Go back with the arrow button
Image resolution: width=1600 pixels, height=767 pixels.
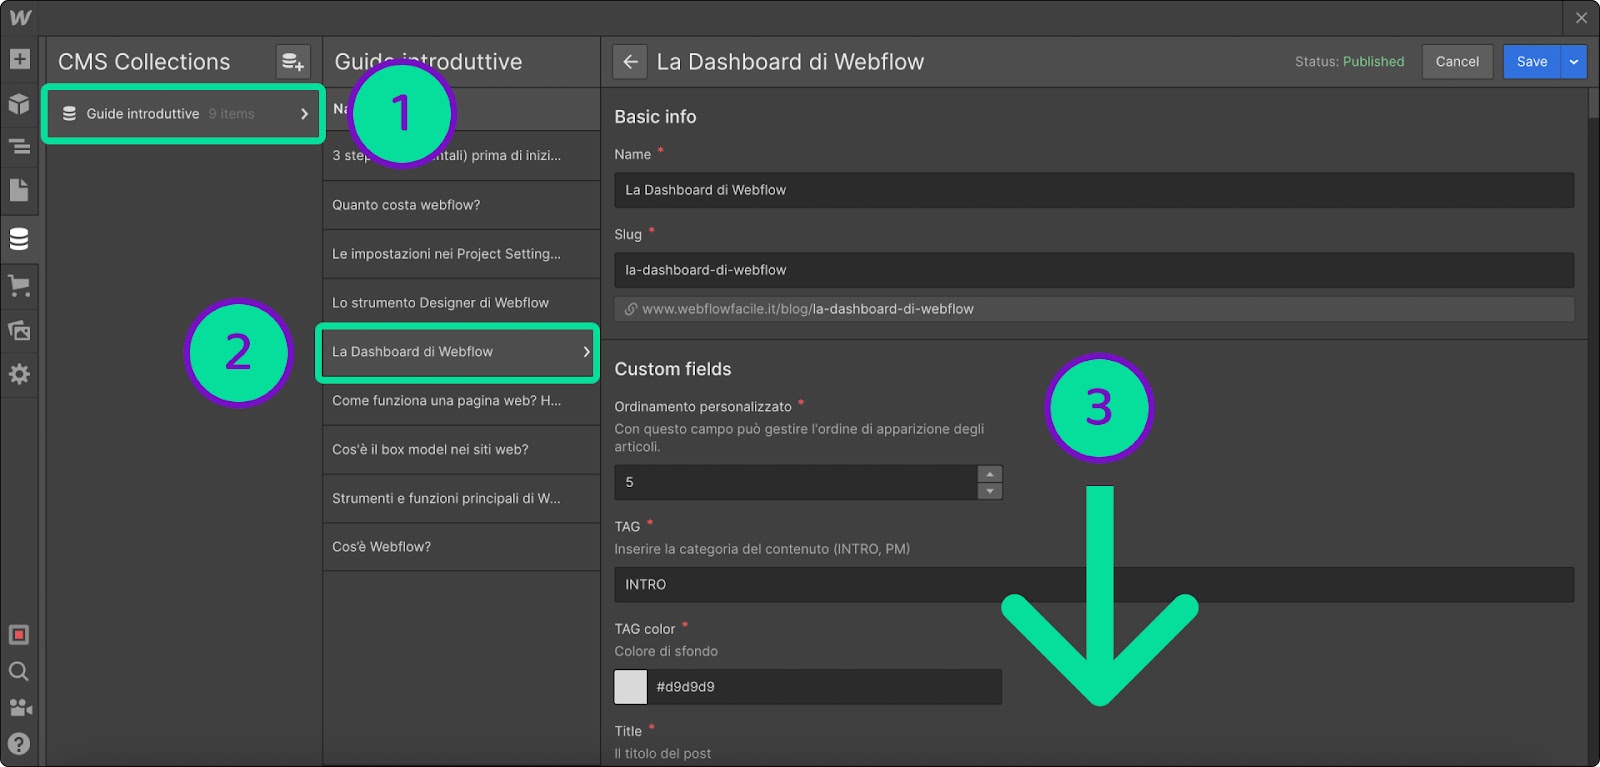click(x=630, y=62)
